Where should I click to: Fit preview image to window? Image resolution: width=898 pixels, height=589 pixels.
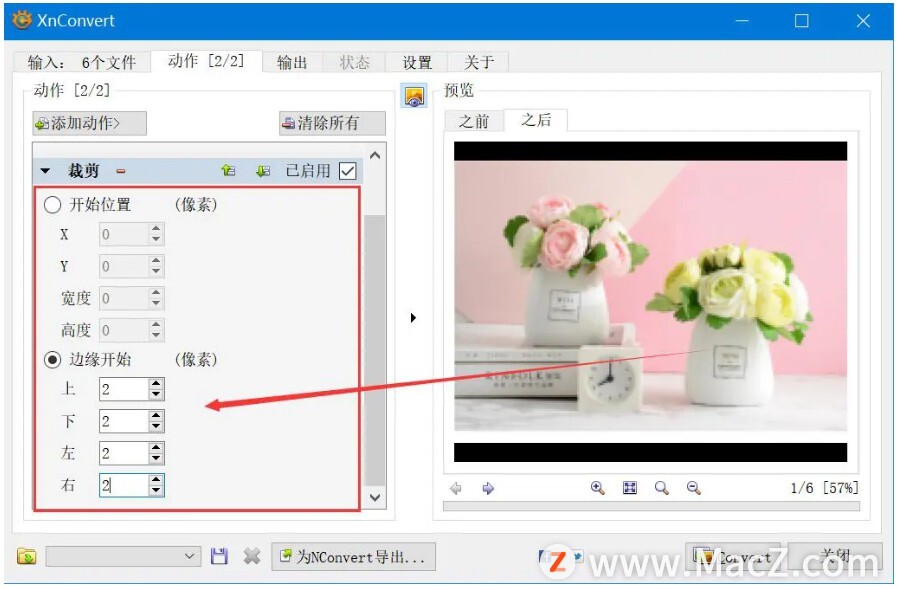point(629,488)
